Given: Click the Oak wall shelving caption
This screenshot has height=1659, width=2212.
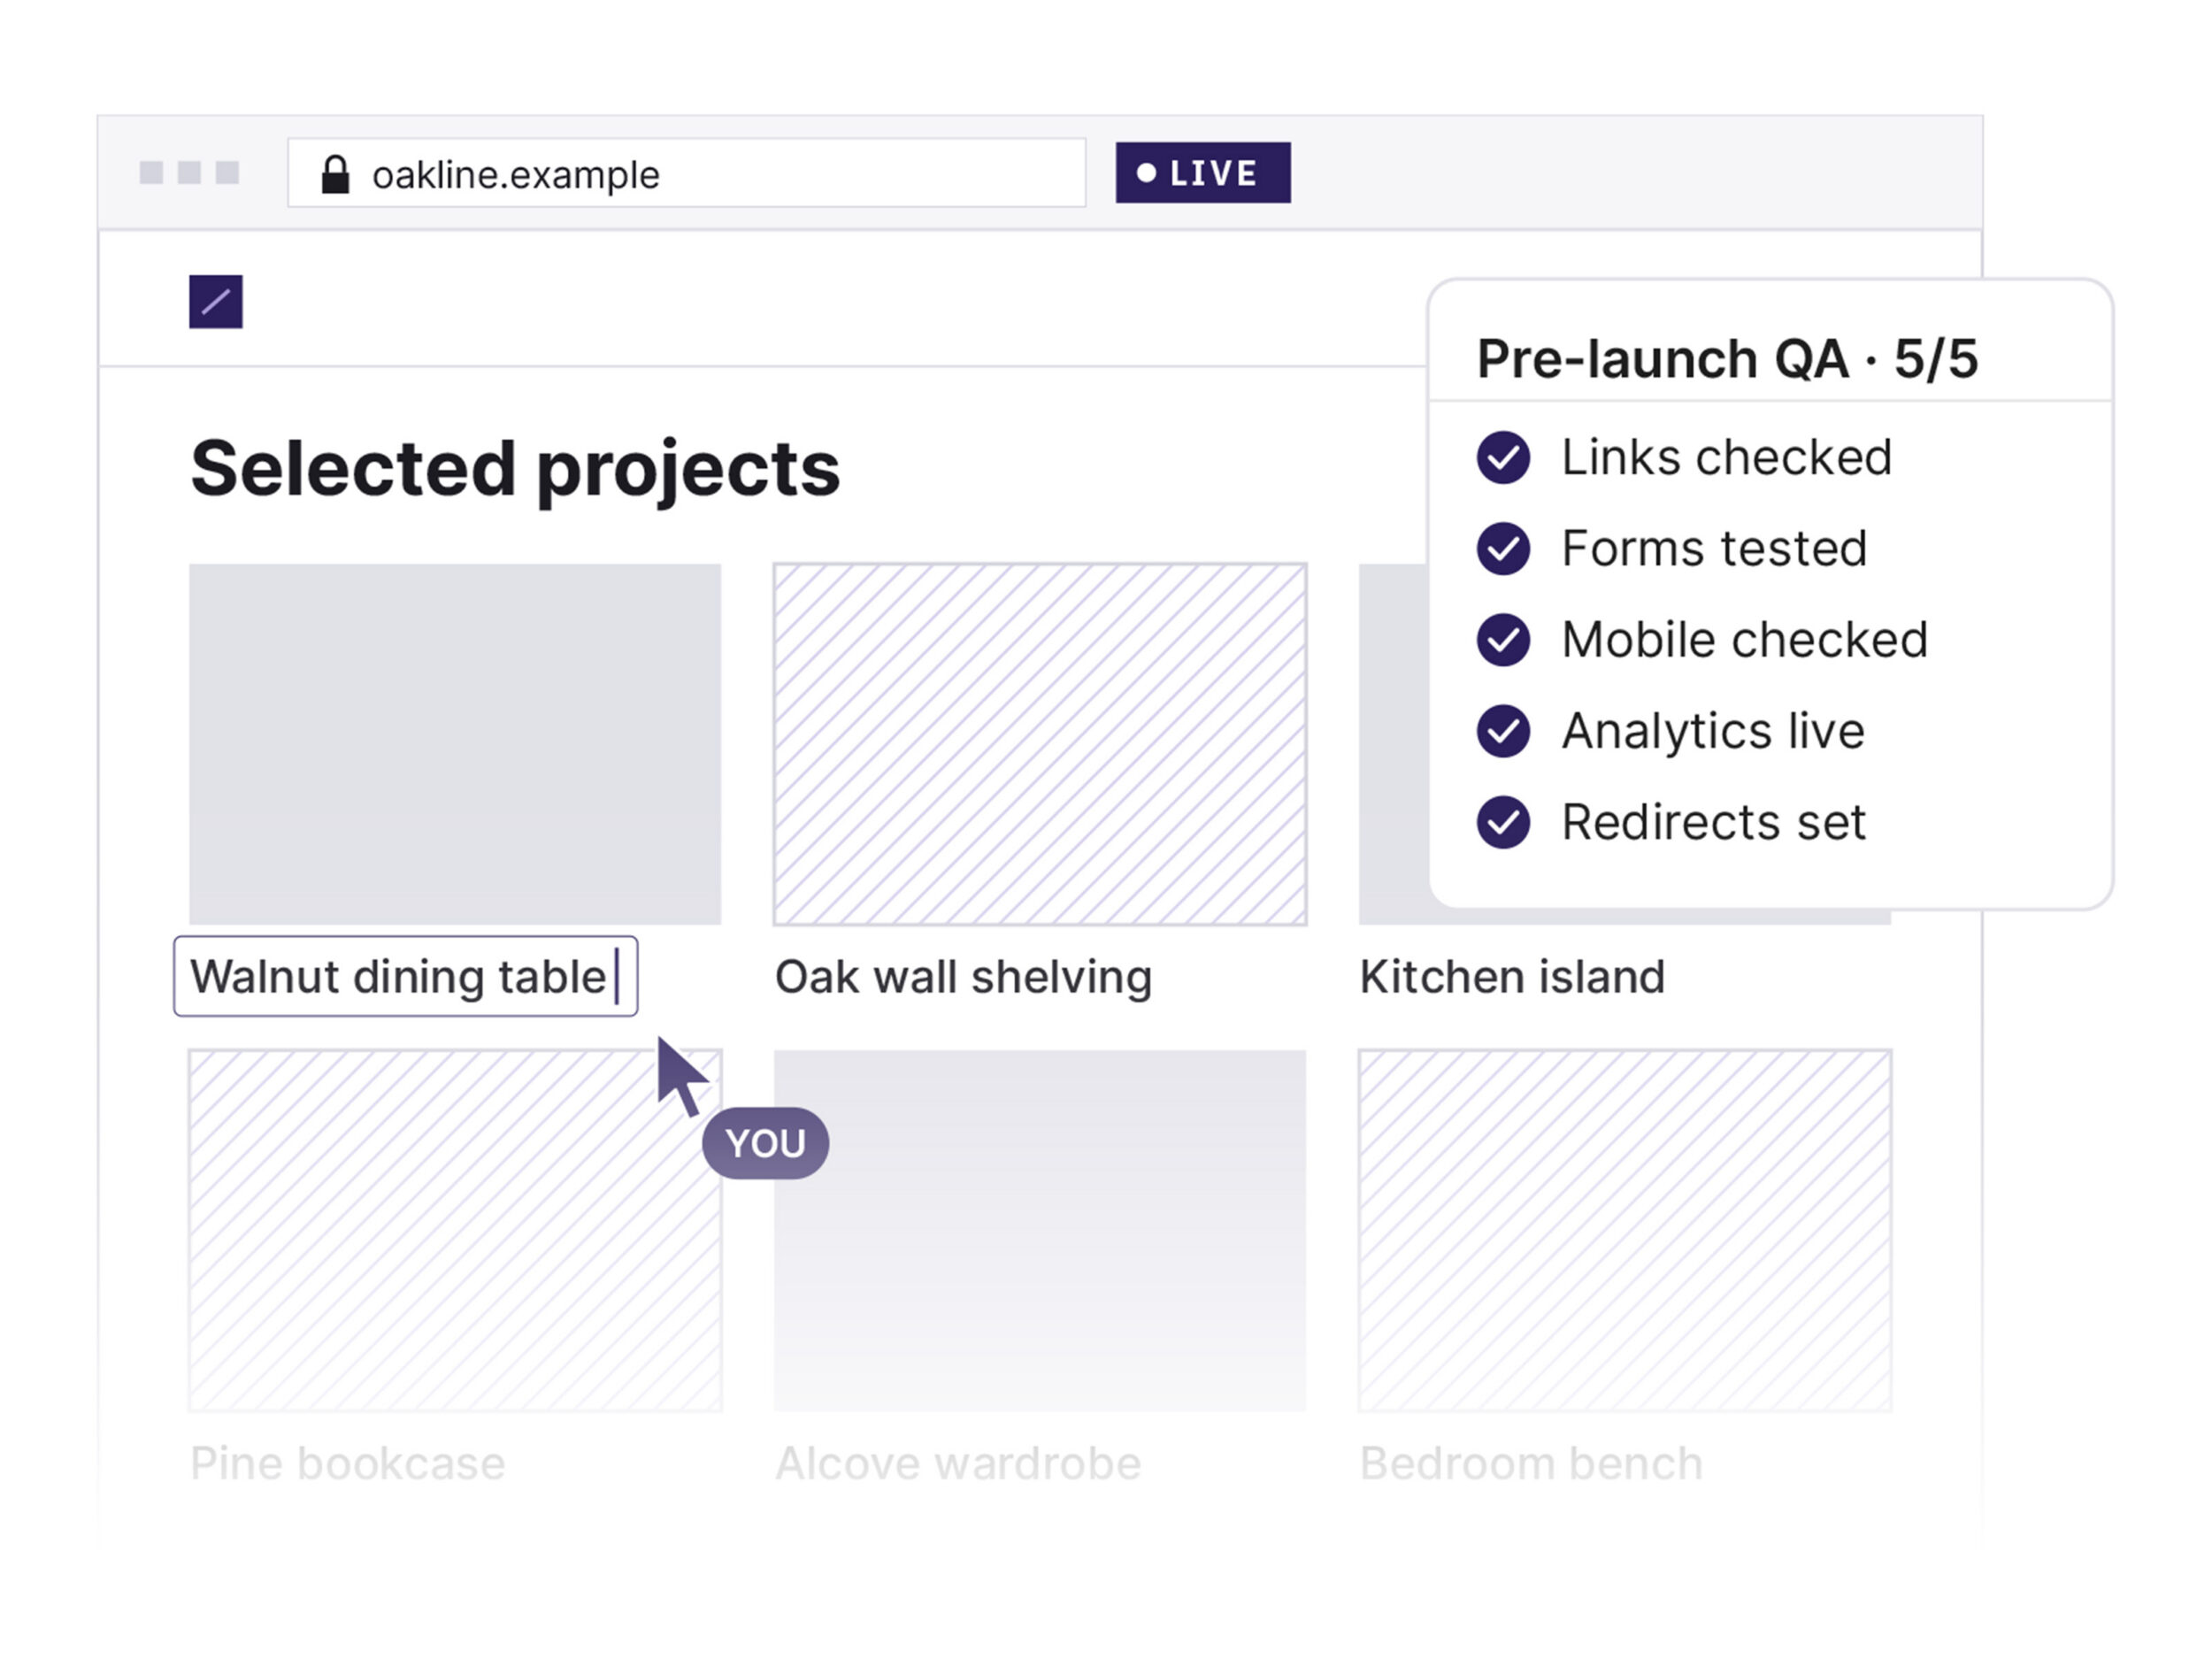Looking at the screenshot, I should [963, 977].
